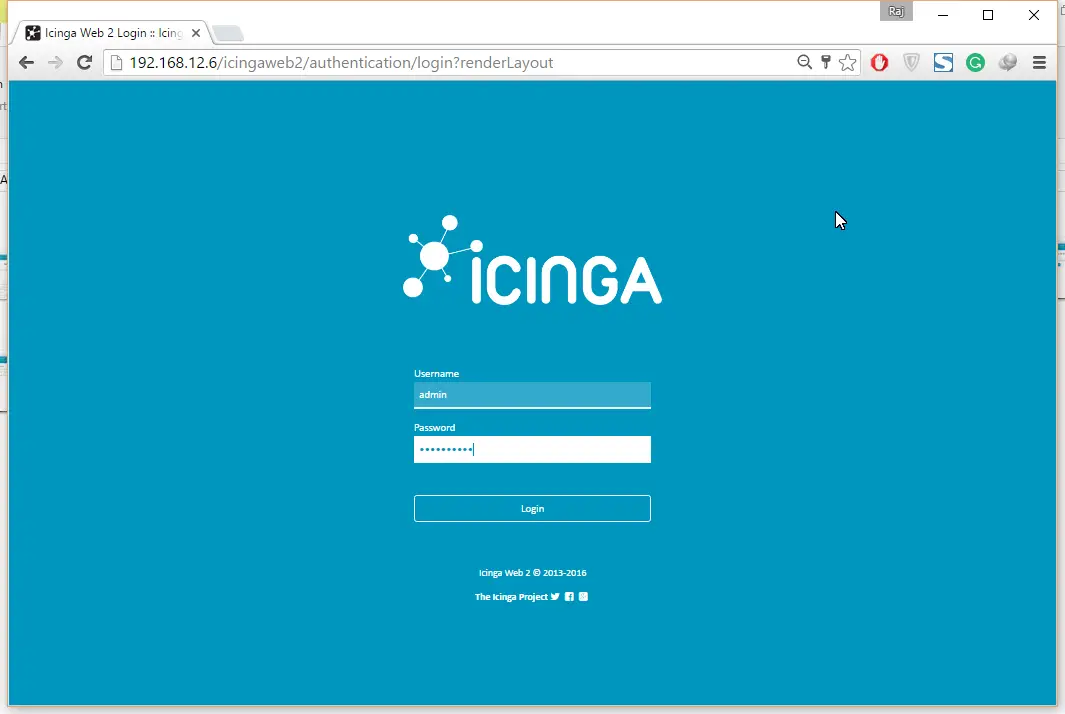
Task: Open the blue S extension icon
Action: coord(943,63)
